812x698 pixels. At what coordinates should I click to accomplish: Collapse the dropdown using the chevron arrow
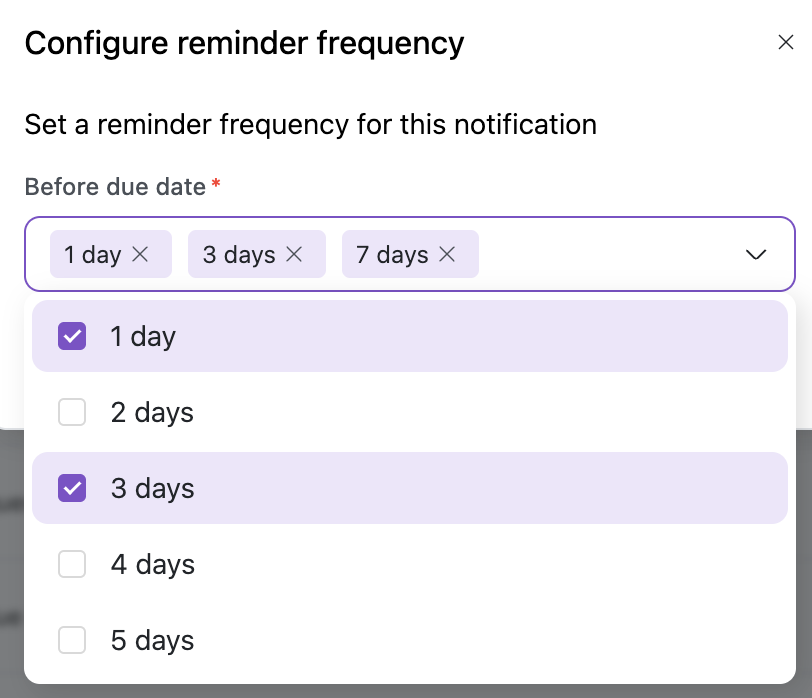tap(756, 255)
